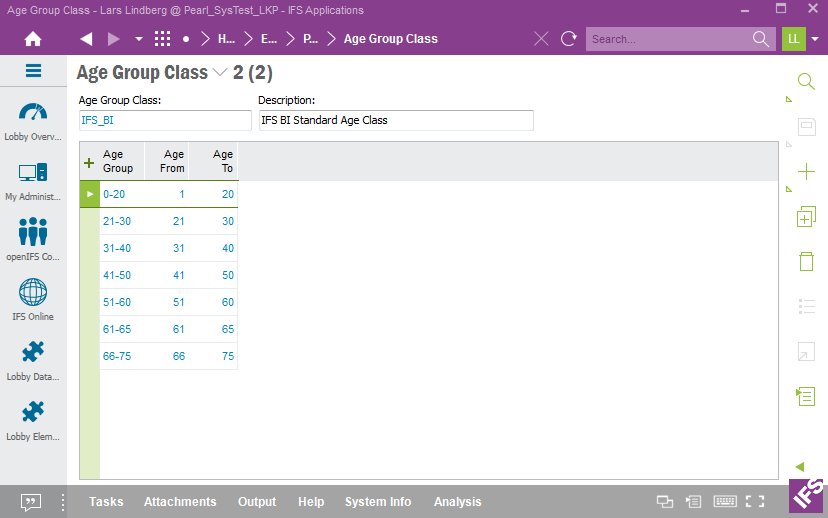
Task: Expand the Age Group Class title dropdown
Action: [x=220, y=73]
